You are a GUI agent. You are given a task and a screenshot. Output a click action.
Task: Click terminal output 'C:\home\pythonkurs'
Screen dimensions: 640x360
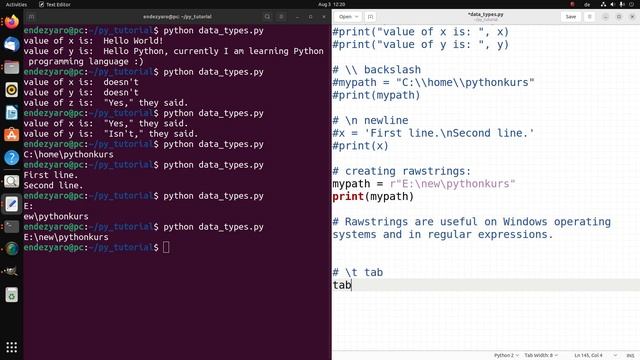[69, 155]
